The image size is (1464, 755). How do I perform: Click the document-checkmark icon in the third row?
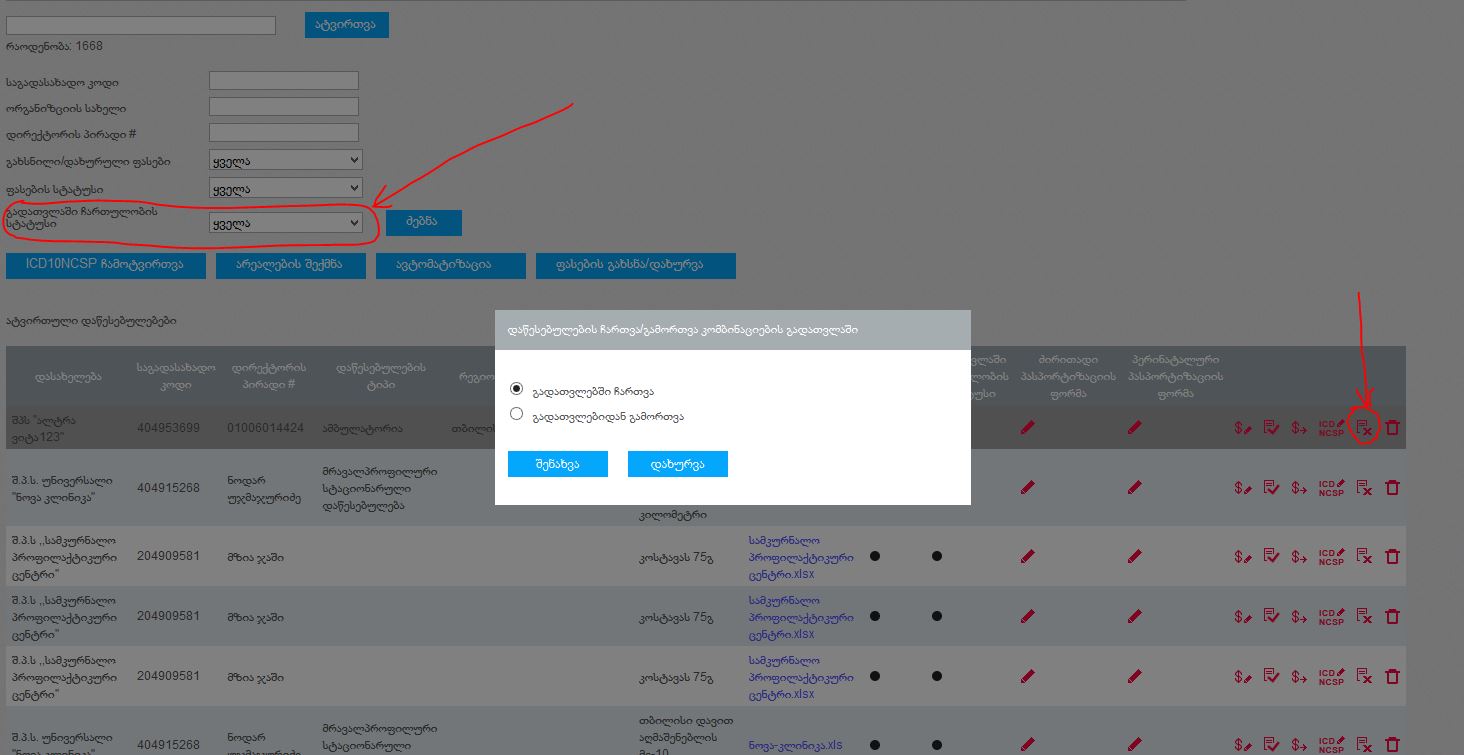pyautogui.click(x=1271, y=556)
